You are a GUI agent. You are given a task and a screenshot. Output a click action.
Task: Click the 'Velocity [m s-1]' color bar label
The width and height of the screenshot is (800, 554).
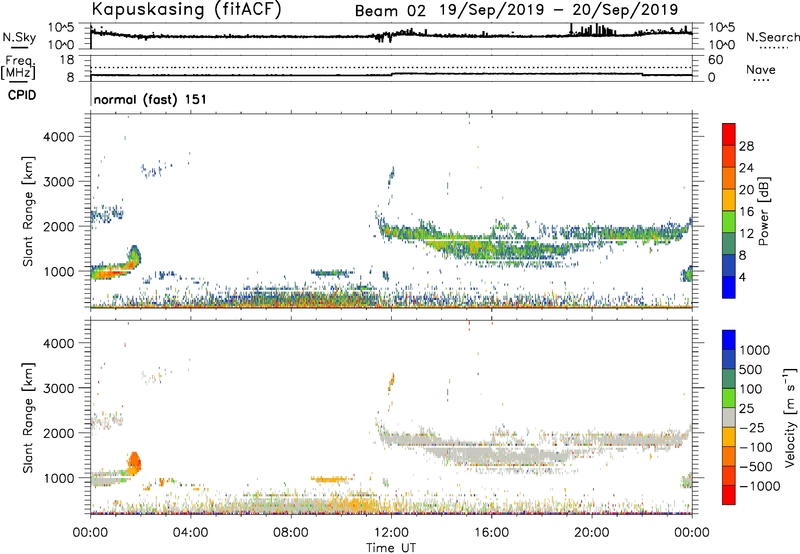click(790, 417)
